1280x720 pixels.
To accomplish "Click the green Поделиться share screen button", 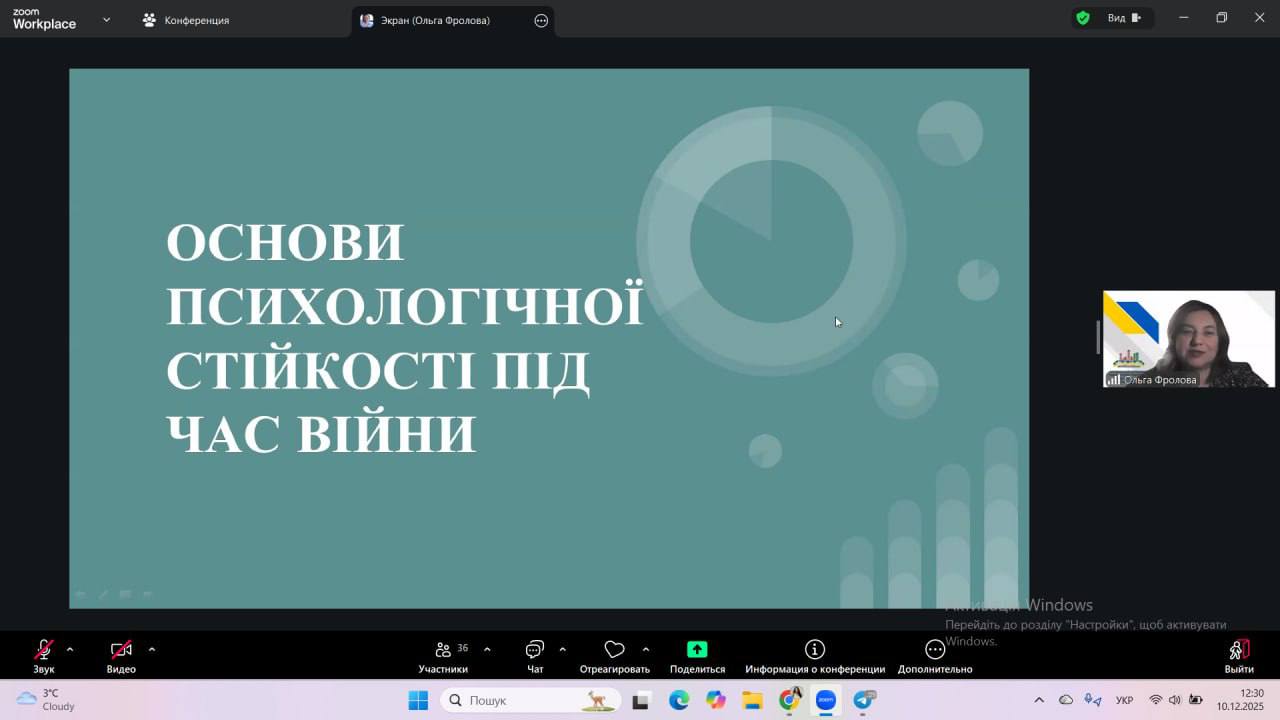I will (697, 650).
